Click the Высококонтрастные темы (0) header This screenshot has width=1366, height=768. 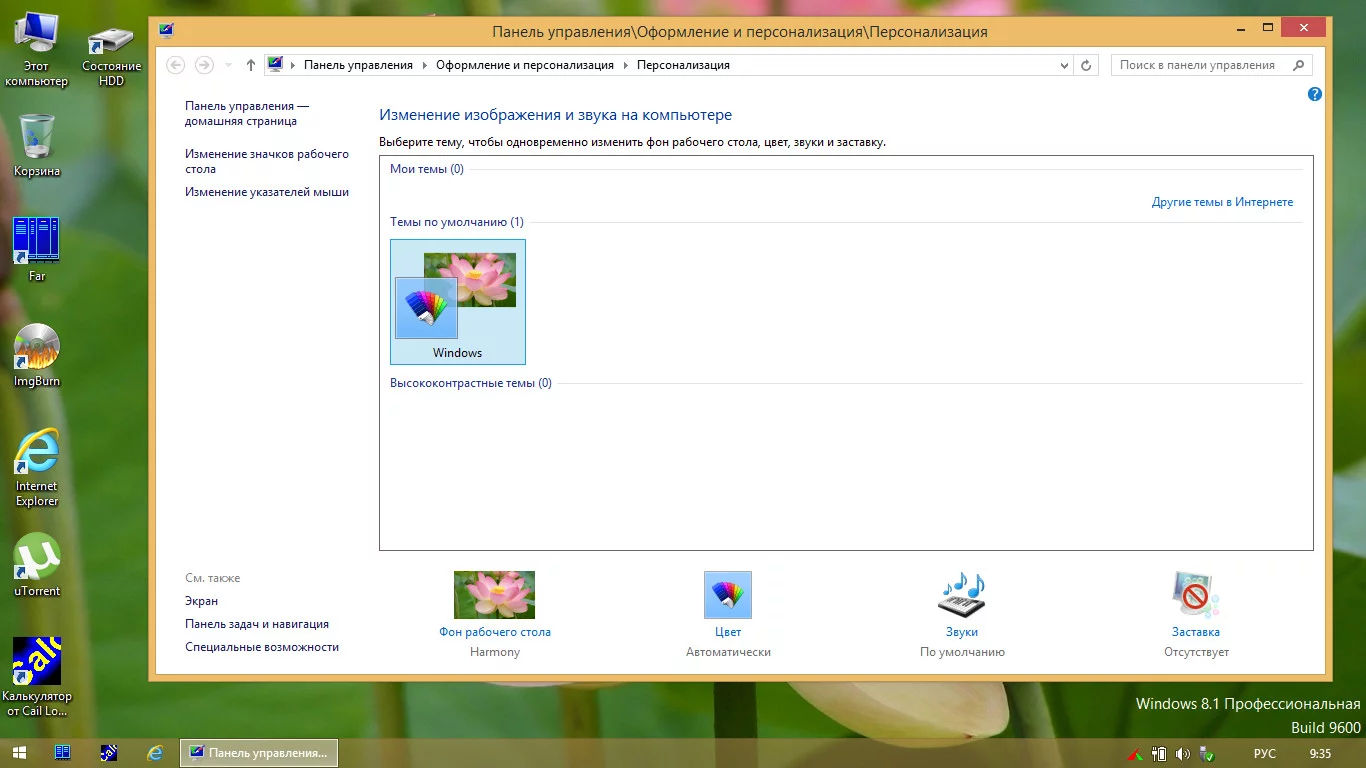pyautogui.click(x=471, y=383)
